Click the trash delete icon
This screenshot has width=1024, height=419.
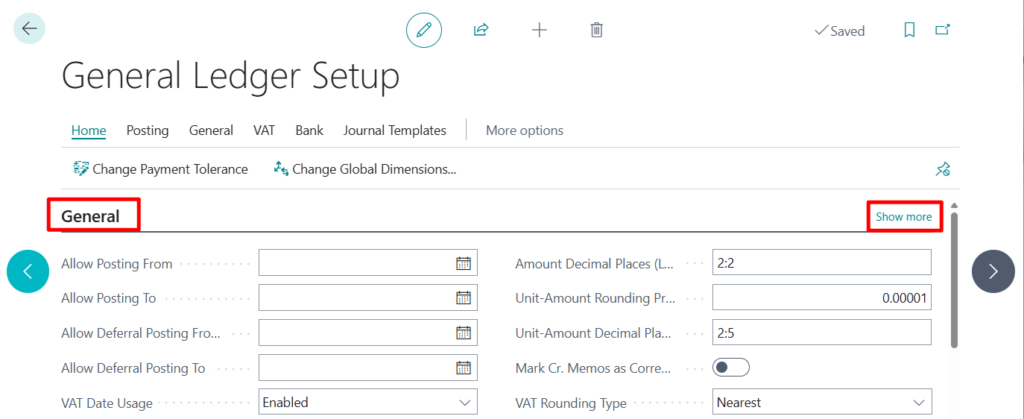597,30
